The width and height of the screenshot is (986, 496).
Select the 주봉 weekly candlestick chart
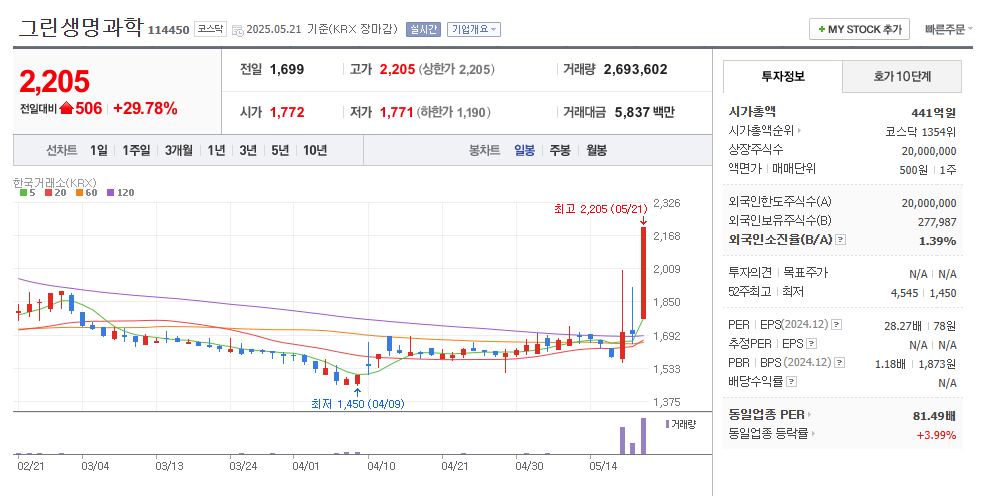[560, 150]
